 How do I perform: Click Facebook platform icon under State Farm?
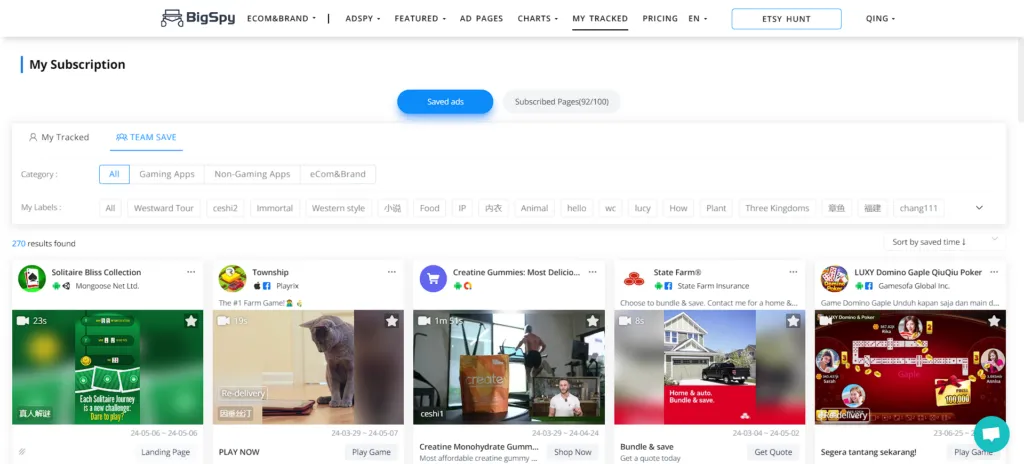tap(668, 286)
